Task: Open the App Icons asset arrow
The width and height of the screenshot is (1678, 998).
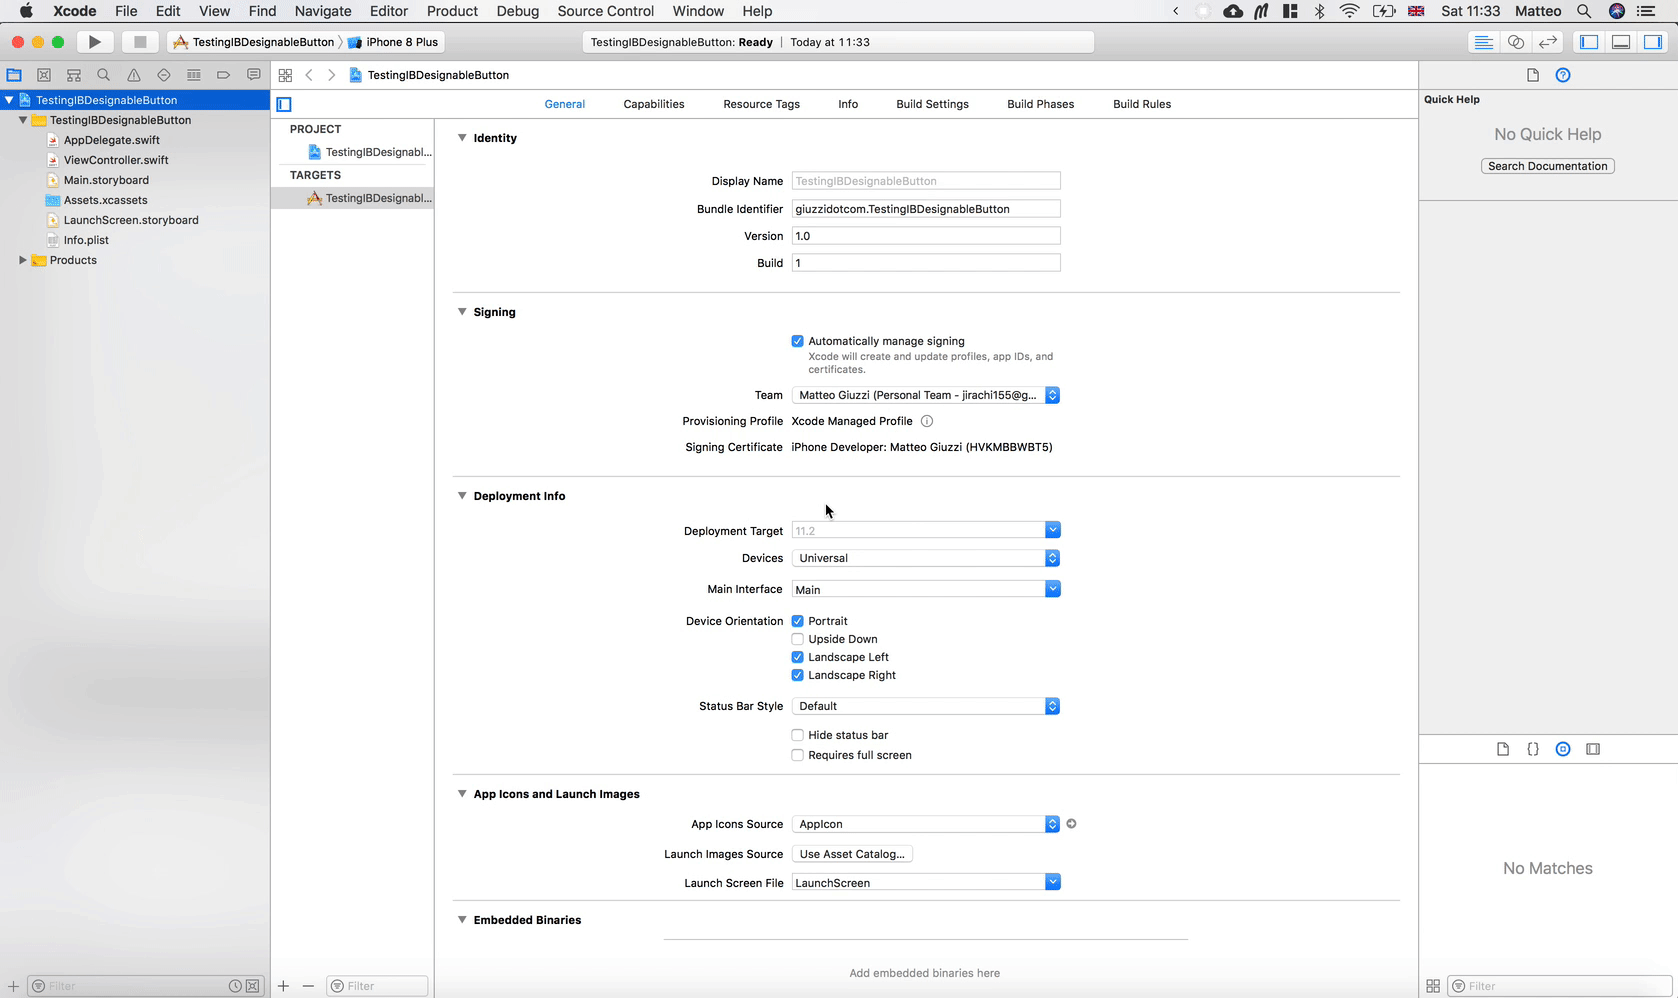Action: [1071, 824]
